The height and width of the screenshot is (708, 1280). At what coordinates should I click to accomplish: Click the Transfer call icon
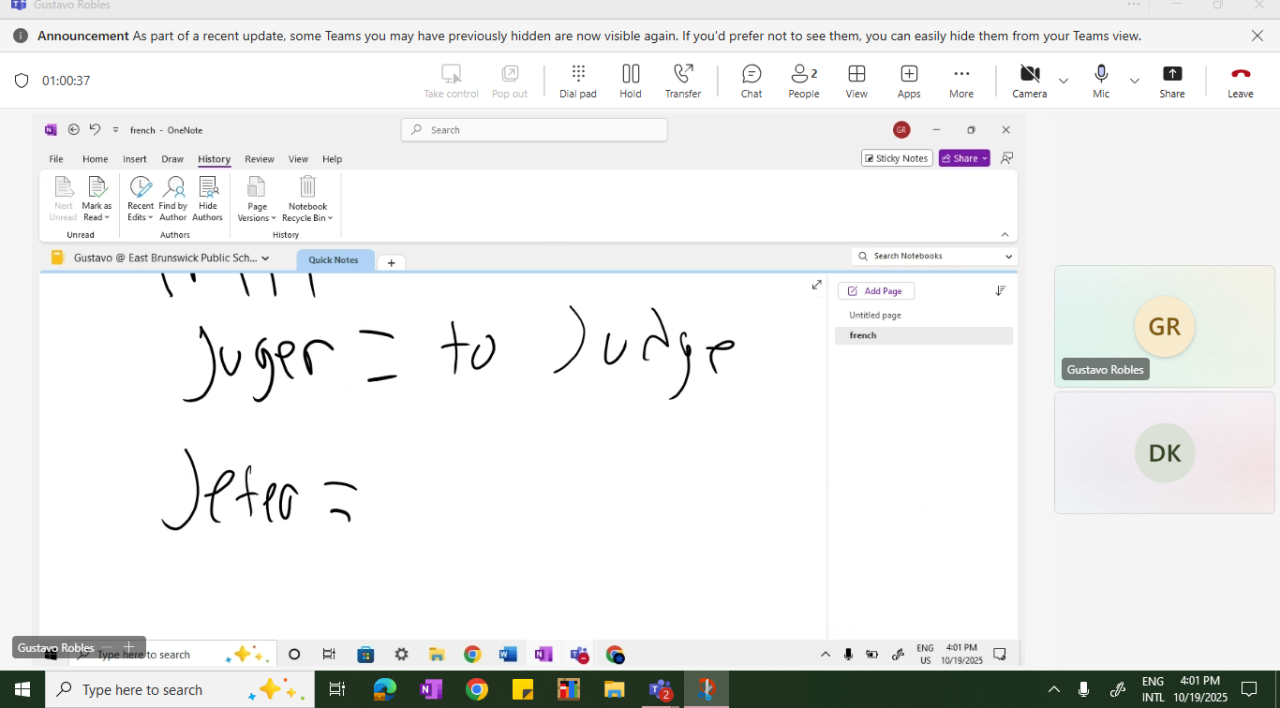(x=683, y=81)
